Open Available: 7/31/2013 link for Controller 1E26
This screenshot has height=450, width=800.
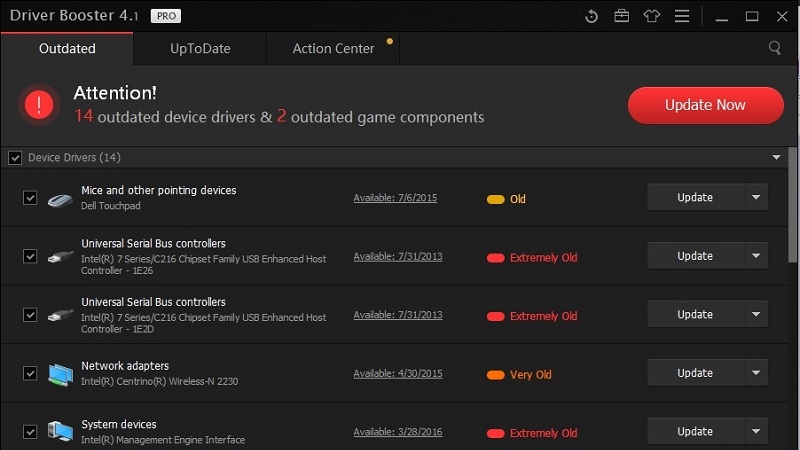398,257
